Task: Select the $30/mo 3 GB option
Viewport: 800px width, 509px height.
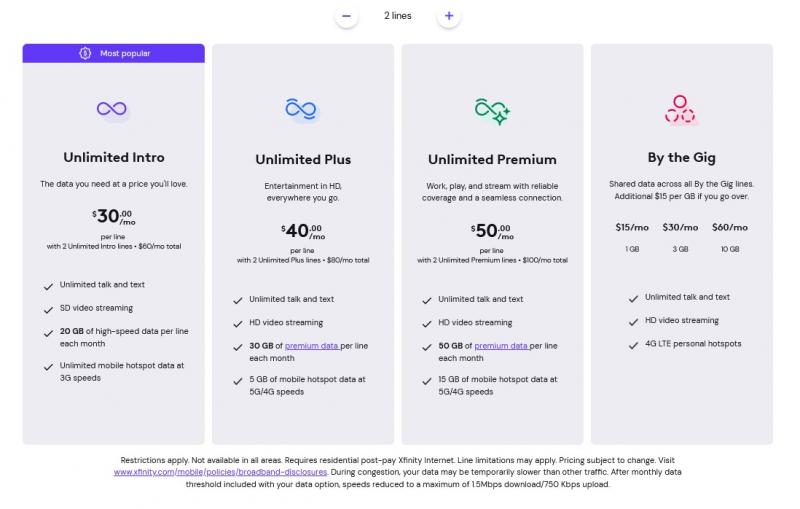Action: pyautogui.click(x=680, y=237)
